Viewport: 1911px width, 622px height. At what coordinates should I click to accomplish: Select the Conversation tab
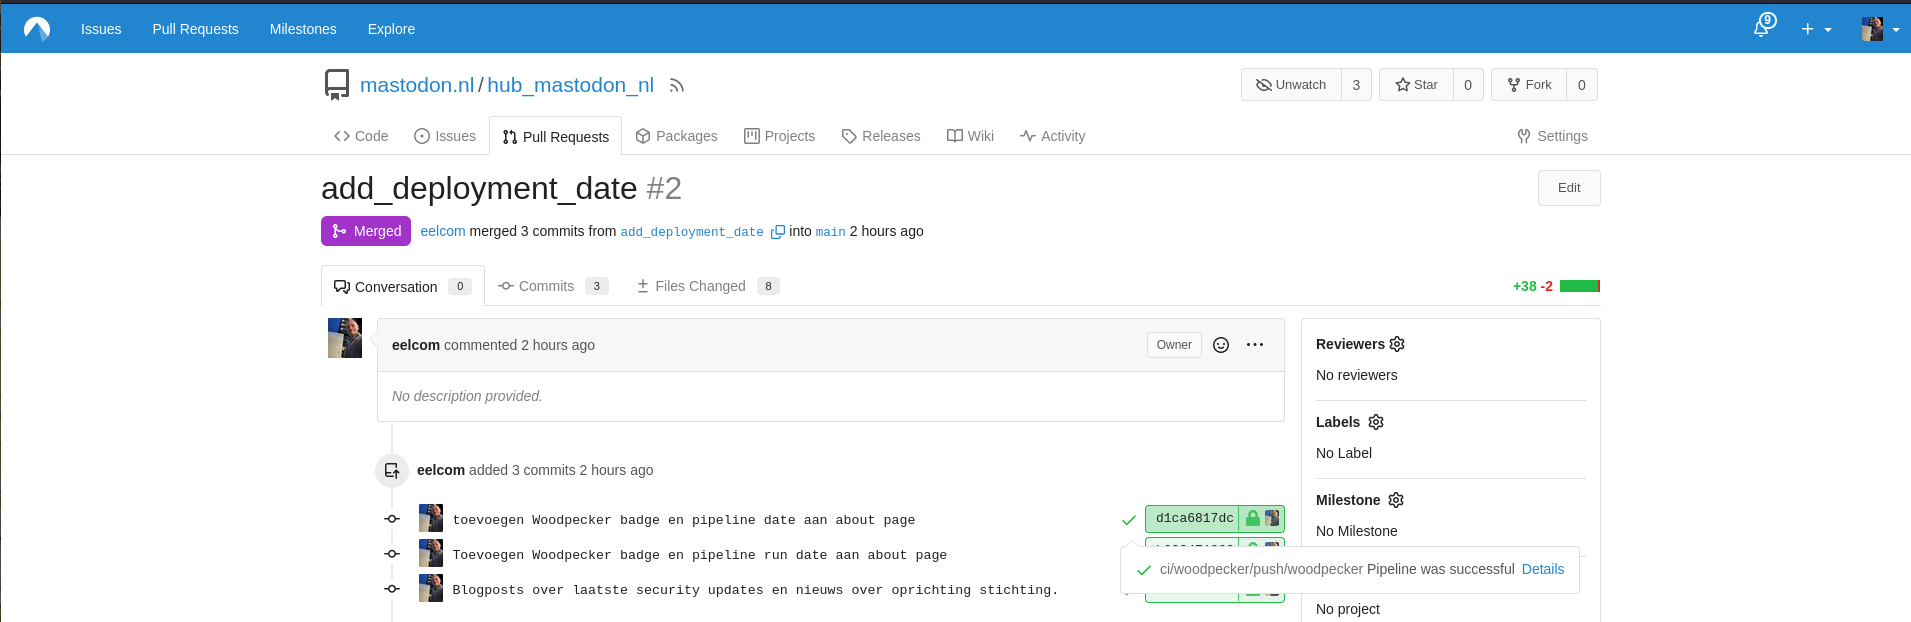(403, 286)
